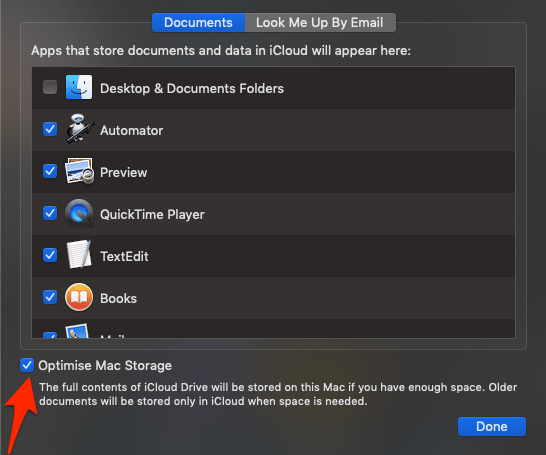Image resolution: width=546 pixels, height=455 pixels.
Task: Select the 'QuickTime Player' row label
Action: (152, 215)
